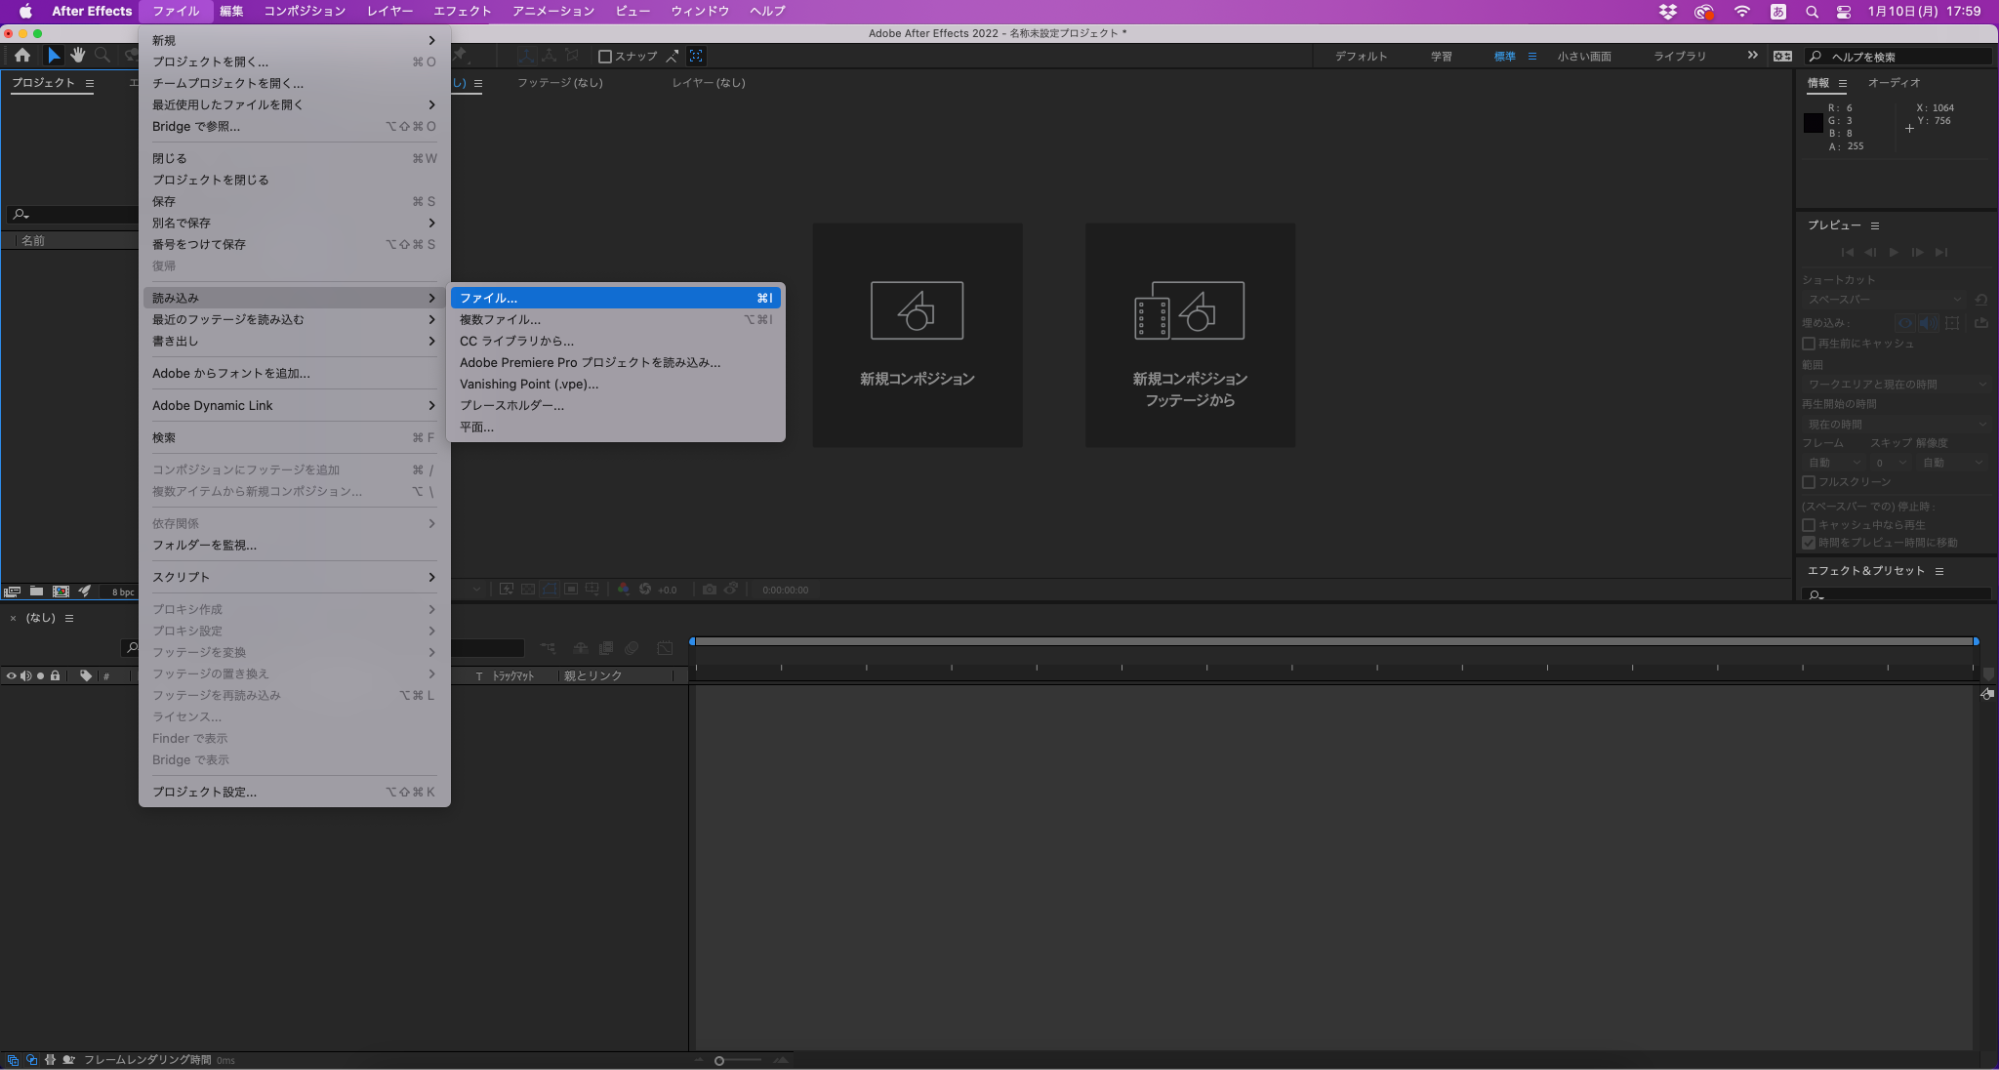Click the reset exposure icon next to +0.0
This screenshot has height=1070, width=1999.
[x=645, y=589]
